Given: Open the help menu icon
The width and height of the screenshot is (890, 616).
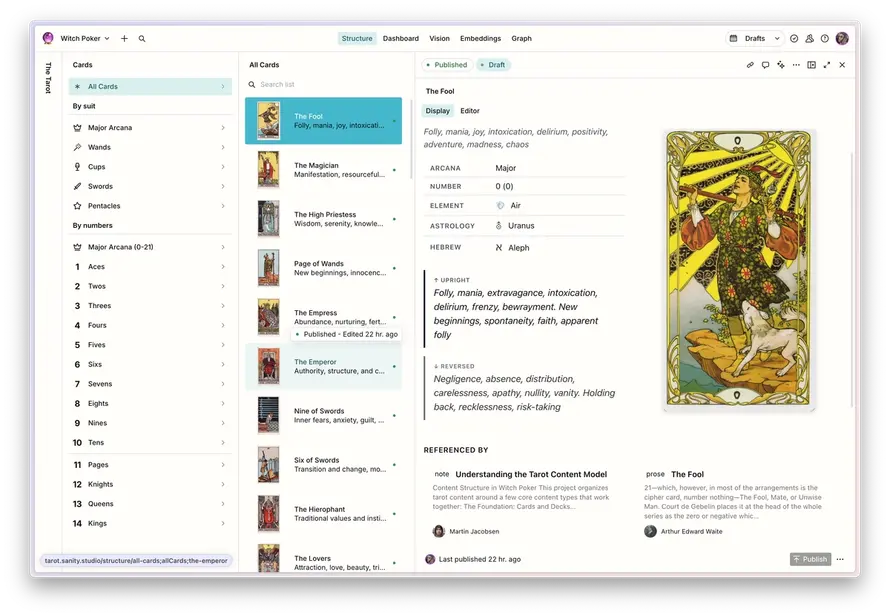Looking at the screenshot, I should click(825, 38).
